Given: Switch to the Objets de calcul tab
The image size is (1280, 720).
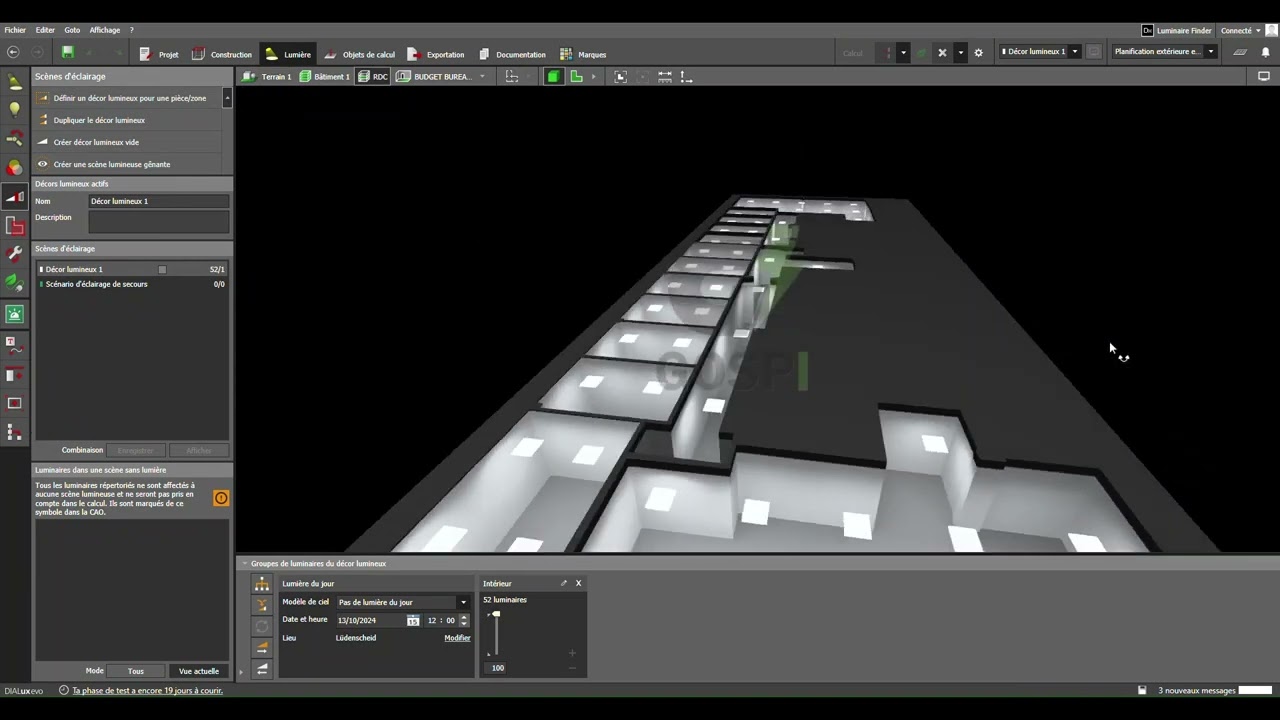Looking at the screenshot, I should tap(359, 54).
